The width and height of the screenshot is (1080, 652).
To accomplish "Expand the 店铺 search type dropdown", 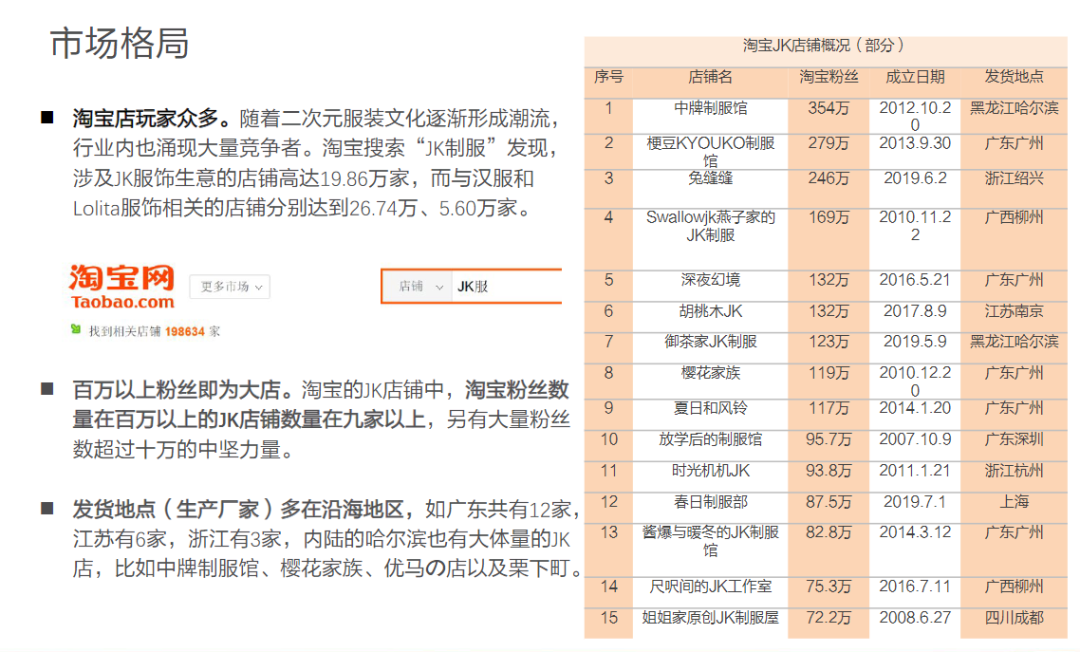I will point(419,286).
